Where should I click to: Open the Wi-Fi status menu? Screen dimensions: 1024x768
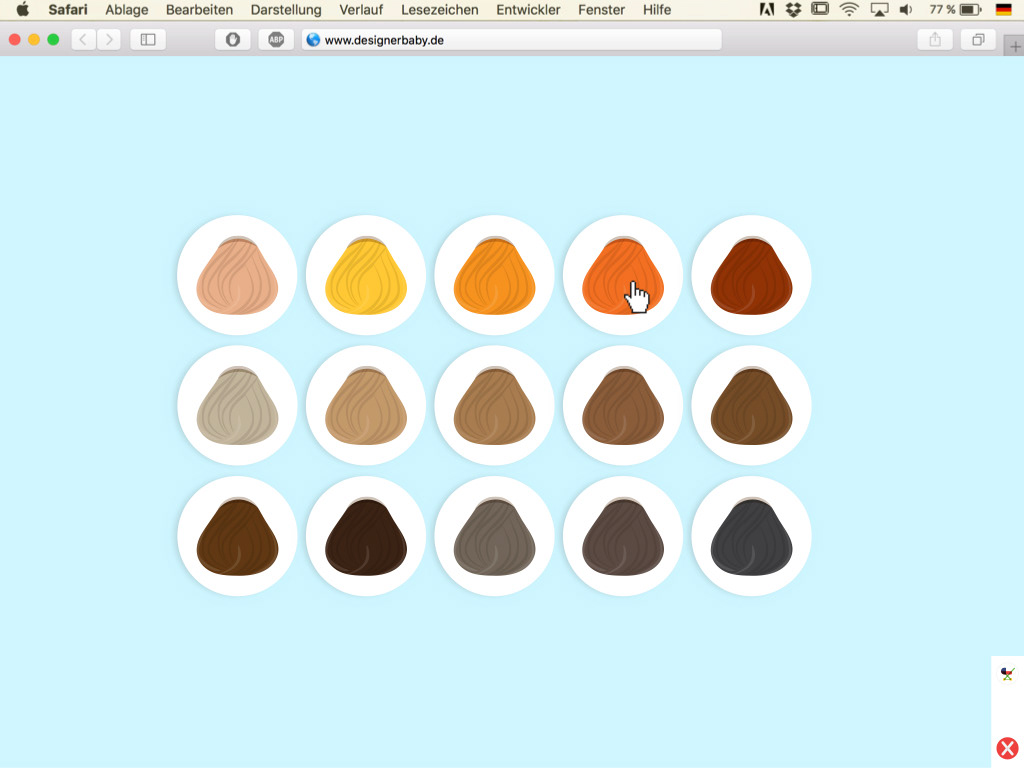(x=849, y=10)
